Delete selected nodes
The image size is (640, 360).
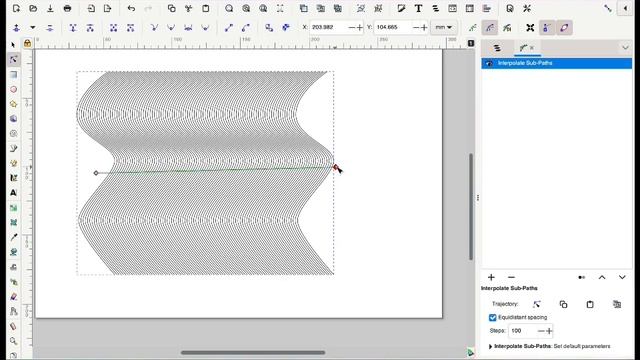point(50,27)
